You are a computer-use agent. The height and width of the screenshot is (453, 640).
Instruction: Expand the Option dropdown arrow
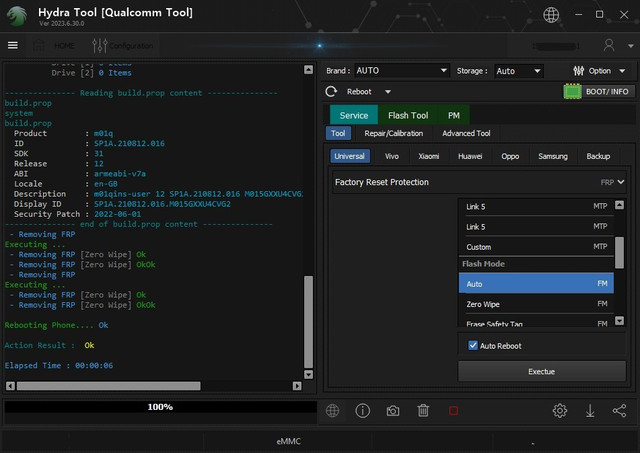click(x=622, y=71)
